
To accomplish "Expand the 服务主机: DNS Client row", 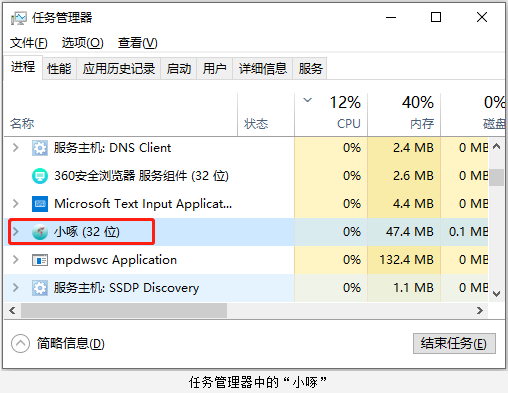I will point(16,147).
